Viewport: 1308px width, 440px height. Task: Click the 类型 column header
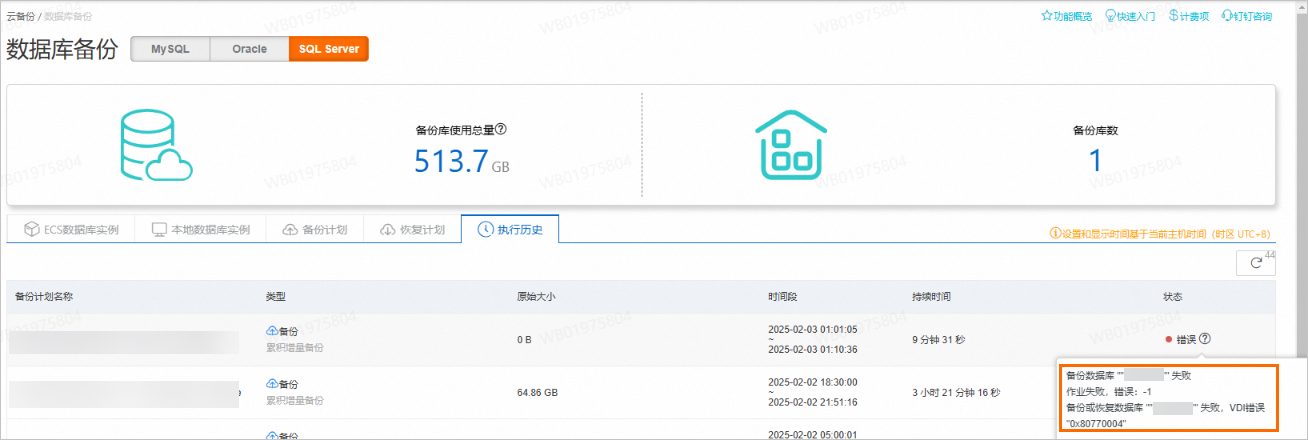(276, 297)
